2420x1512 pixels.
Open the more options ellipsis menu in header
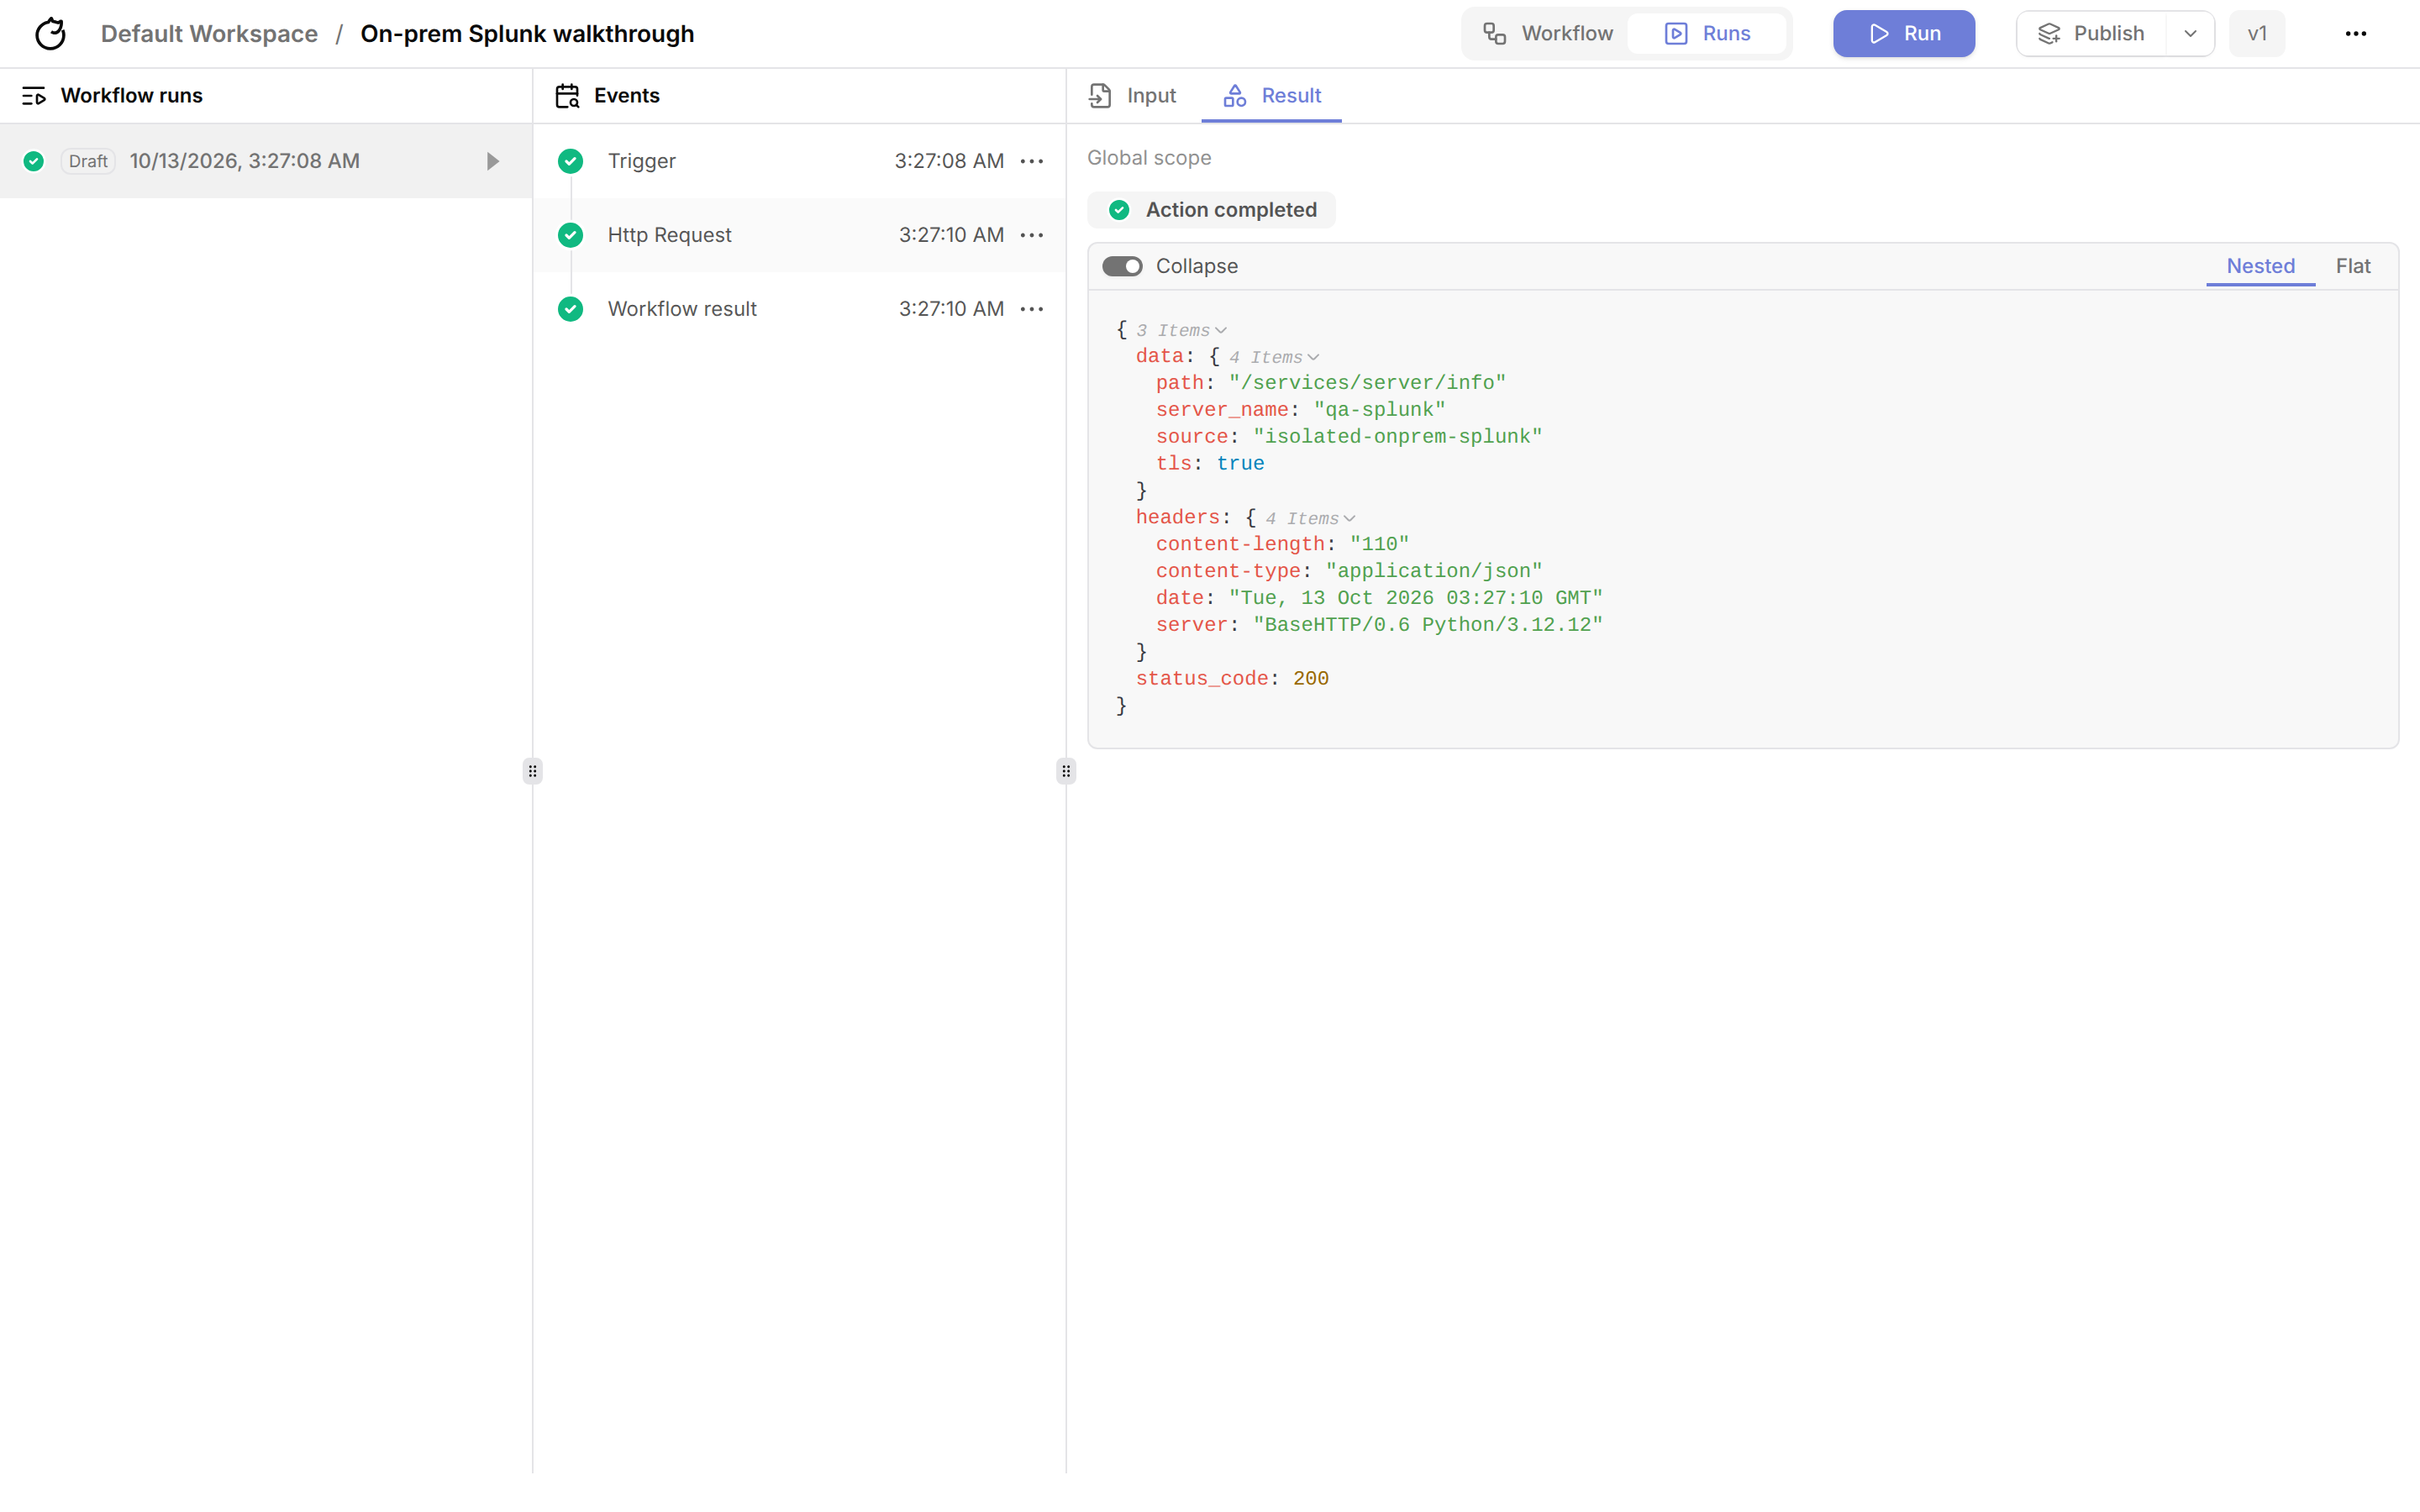tap(2355, 34)
